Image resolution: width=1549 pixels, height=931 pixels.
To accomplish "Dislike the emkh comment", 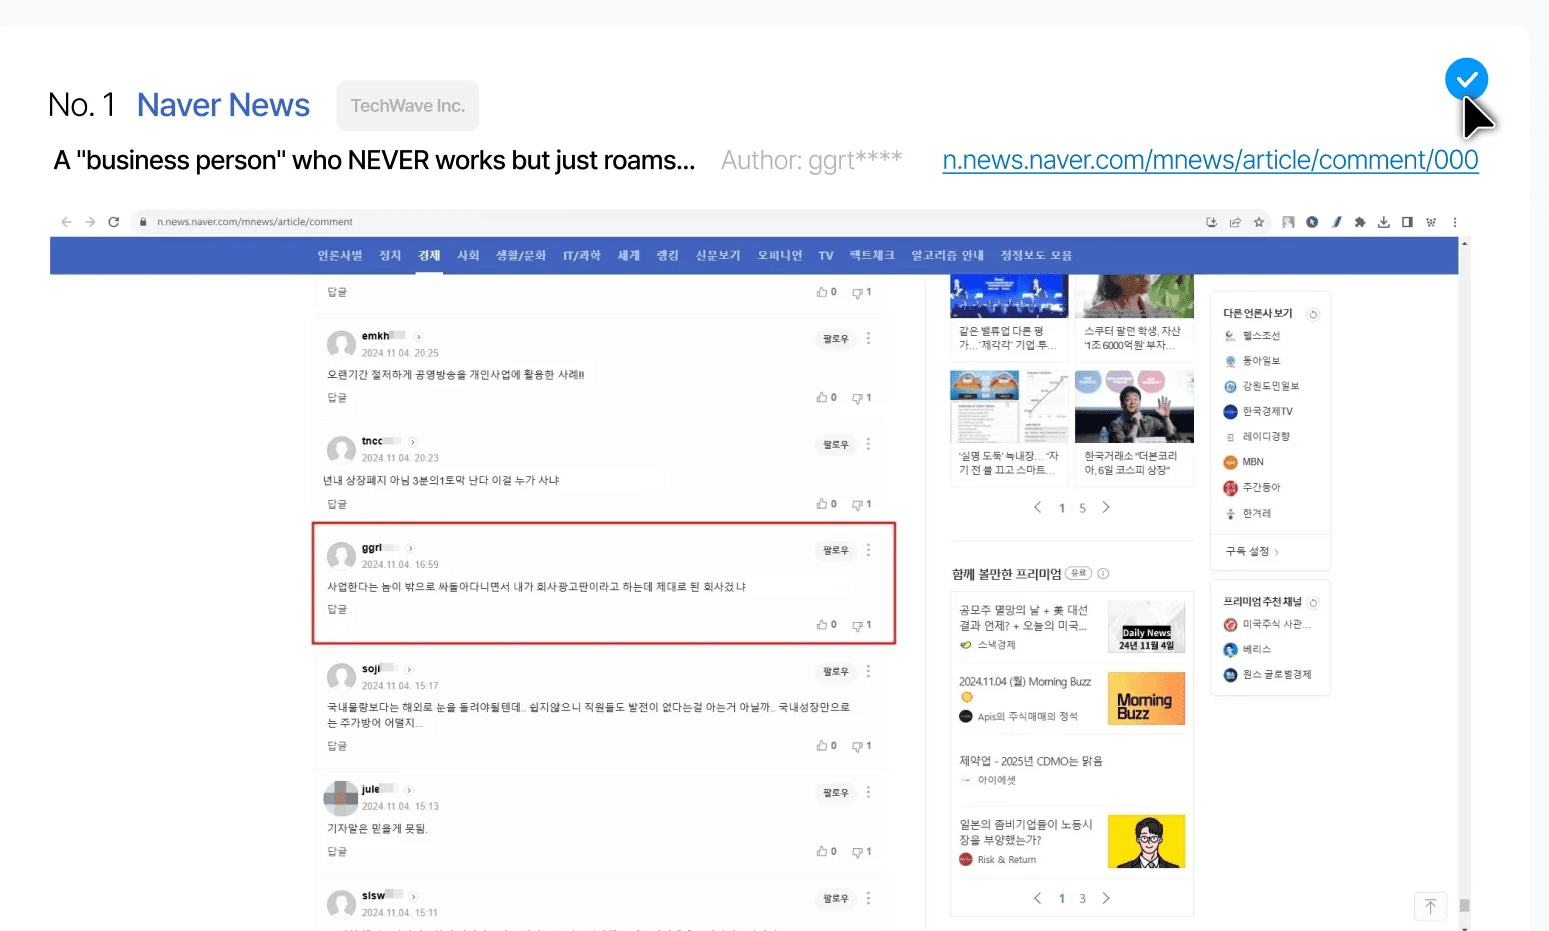I will [861, 398].
